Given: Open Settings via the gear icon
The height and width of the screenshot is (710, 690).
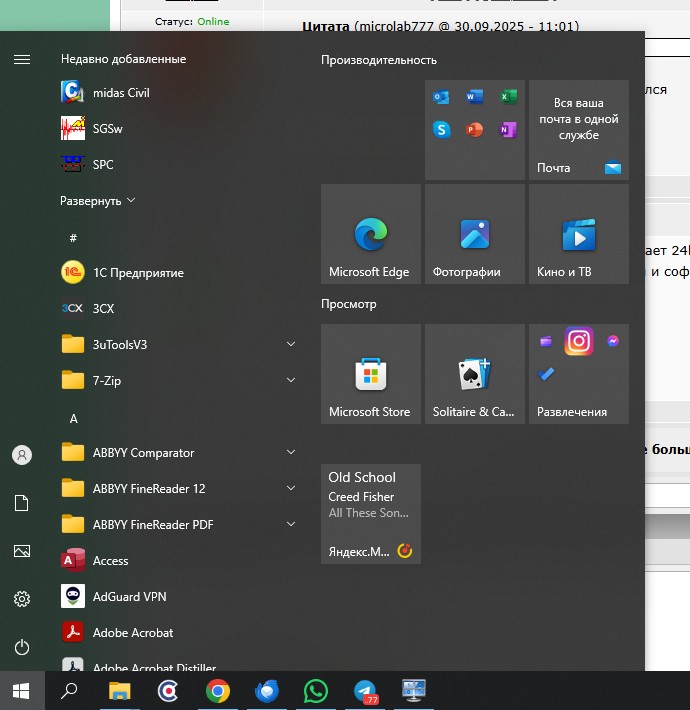Looking at the screenshot, I should click(22, 599).
